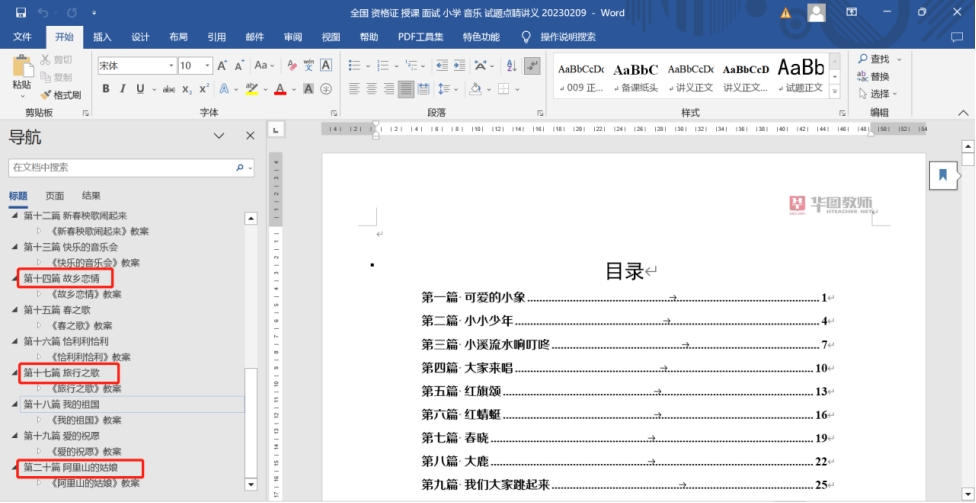Toggle Italic formatting in the font group
This screenshot has width=976, height=503.
[123, 89]
